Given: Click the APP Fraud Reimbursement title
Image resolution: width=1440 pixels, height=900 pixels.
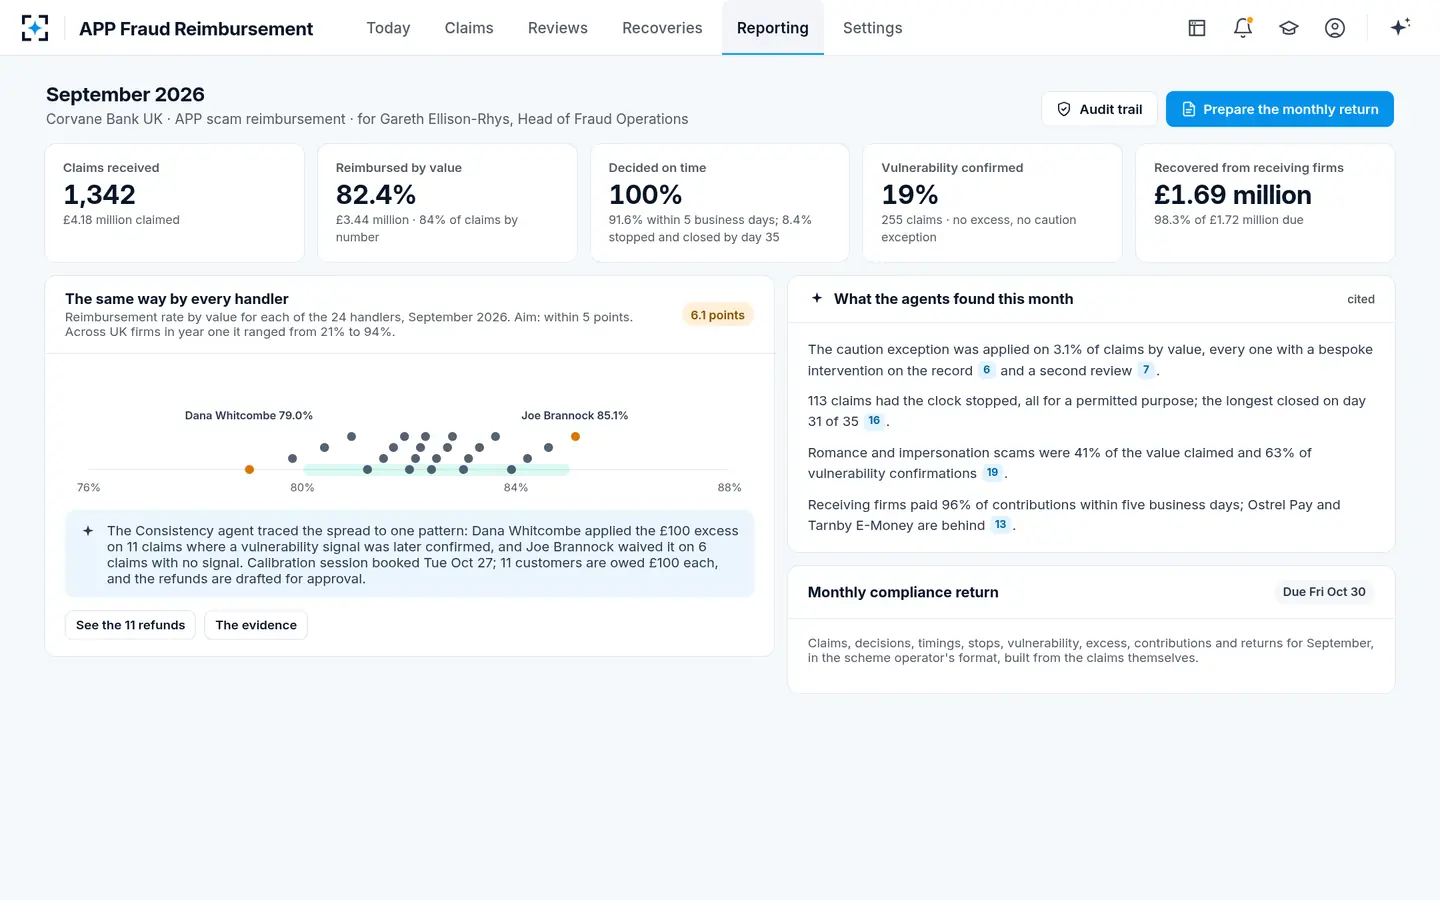Looking at the screenshot, I should (x=196, y=29).
